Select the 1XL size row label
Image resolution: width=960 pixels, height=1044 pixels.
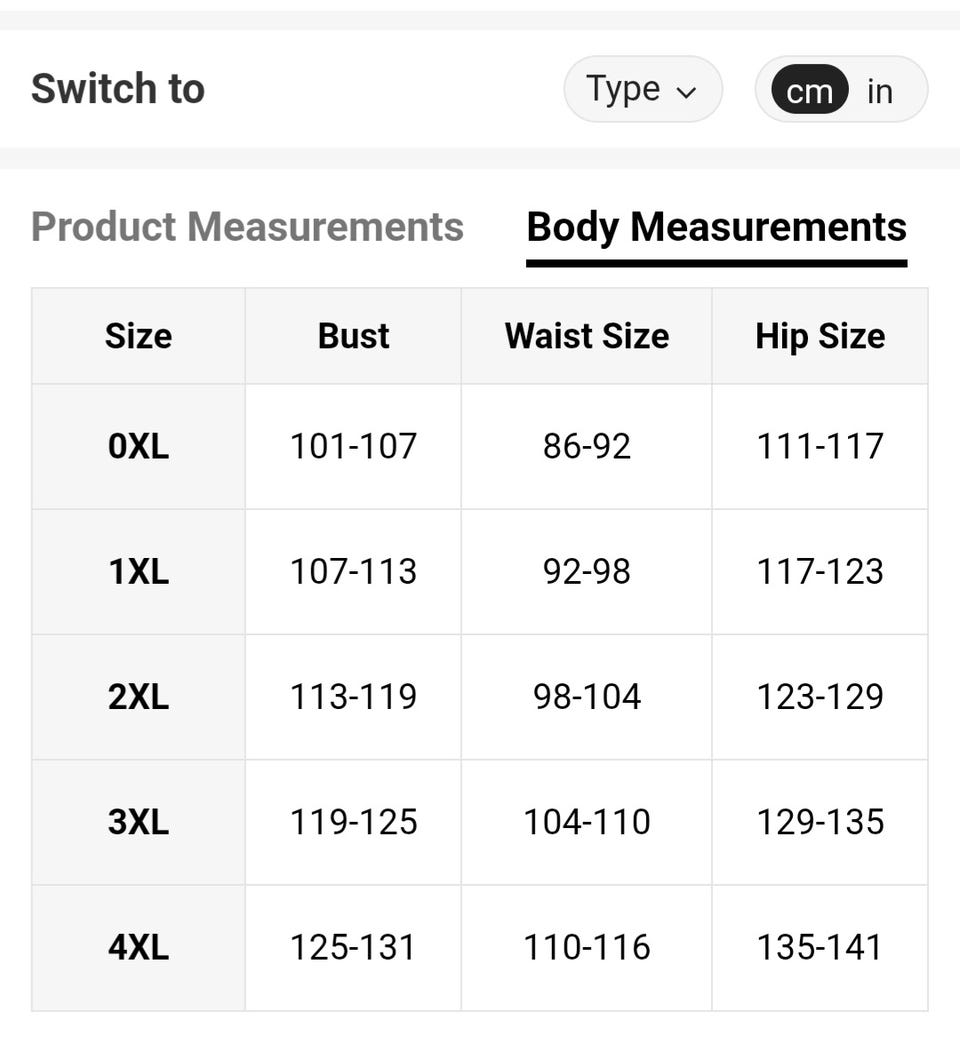[138, 571]
